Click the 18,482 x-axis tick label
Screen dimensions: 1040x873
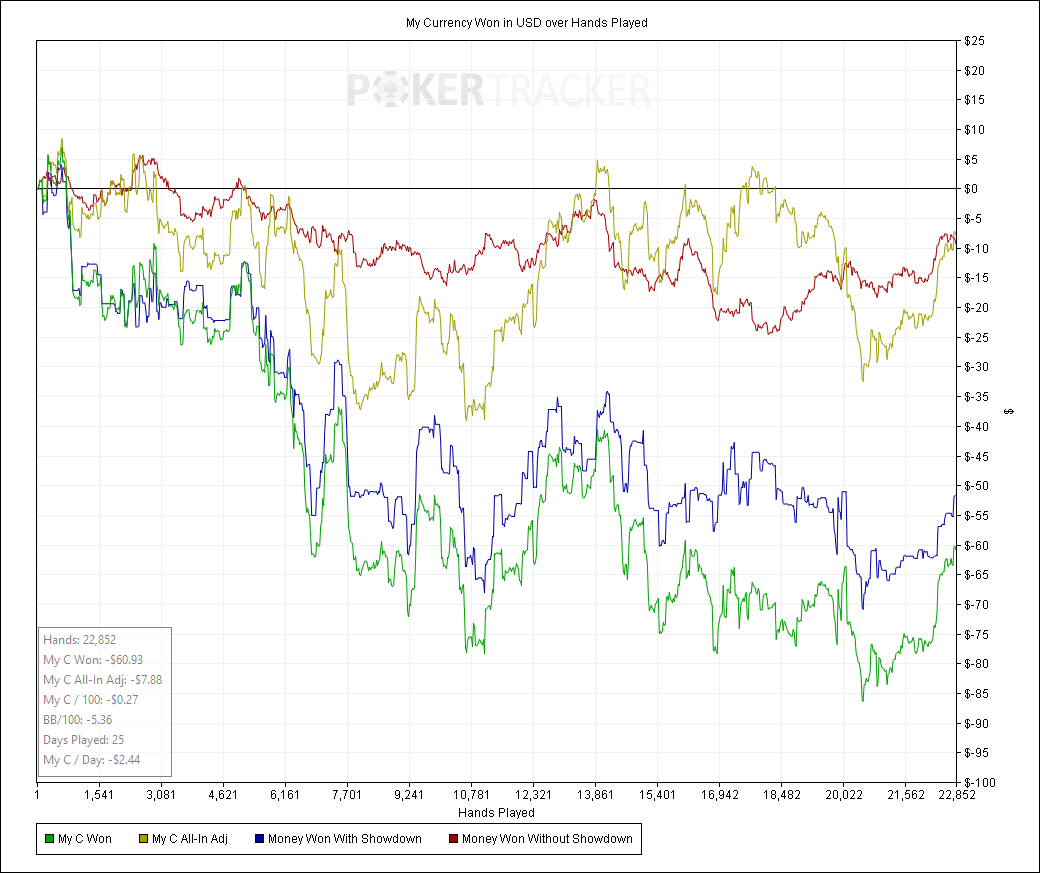(781, 795)
